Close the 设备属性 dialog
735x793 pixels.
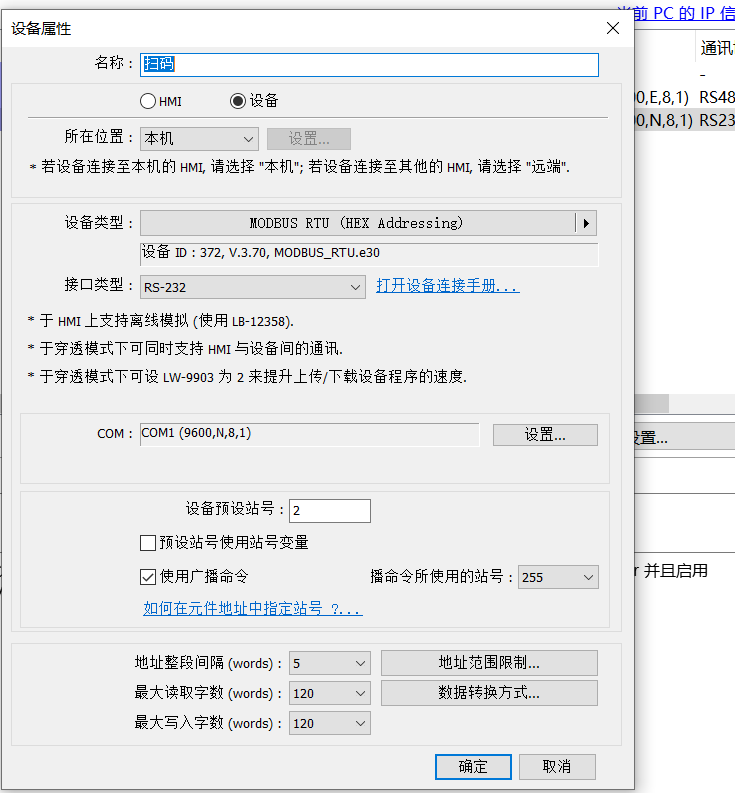(613, 28)
